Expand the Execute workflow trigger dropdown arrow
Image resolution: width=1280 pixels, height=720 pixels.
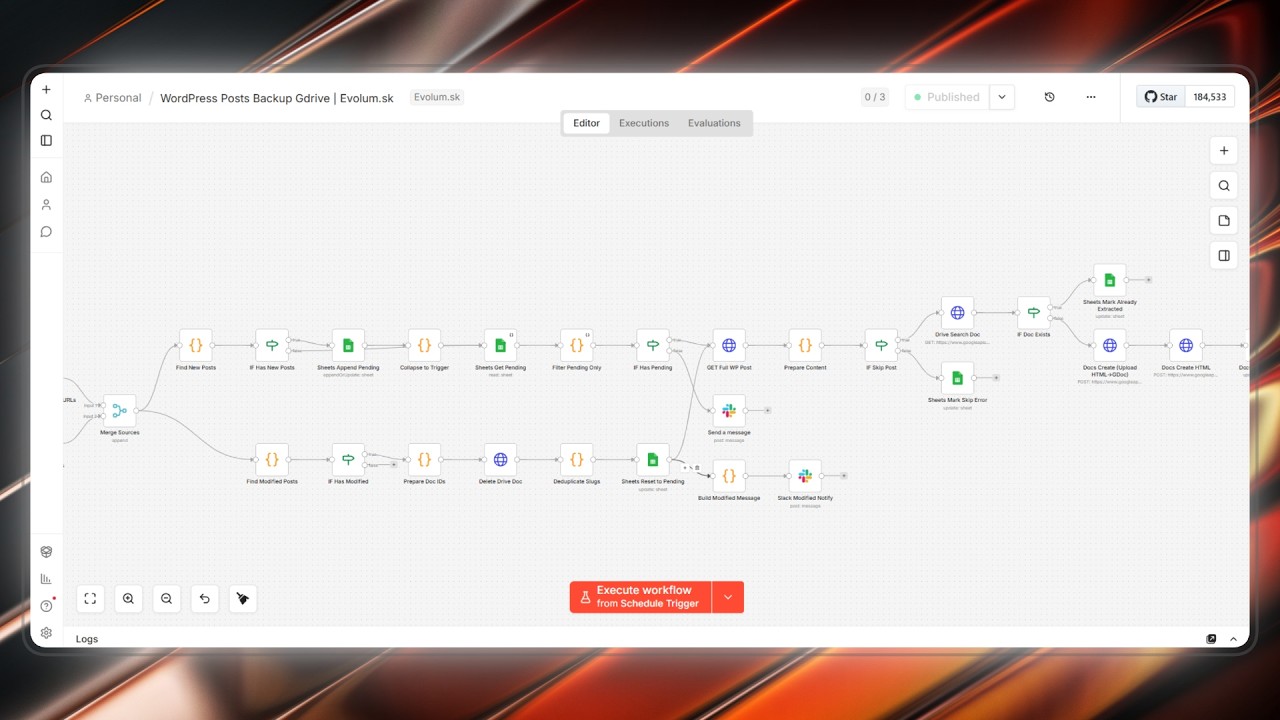[x=728, y=597]
